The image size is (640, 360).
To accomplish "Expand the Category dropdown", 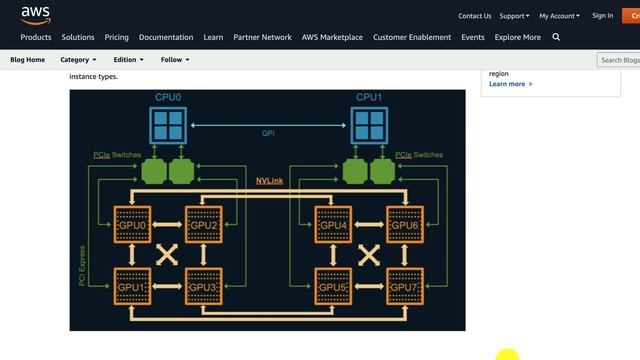I will point(78,60).
